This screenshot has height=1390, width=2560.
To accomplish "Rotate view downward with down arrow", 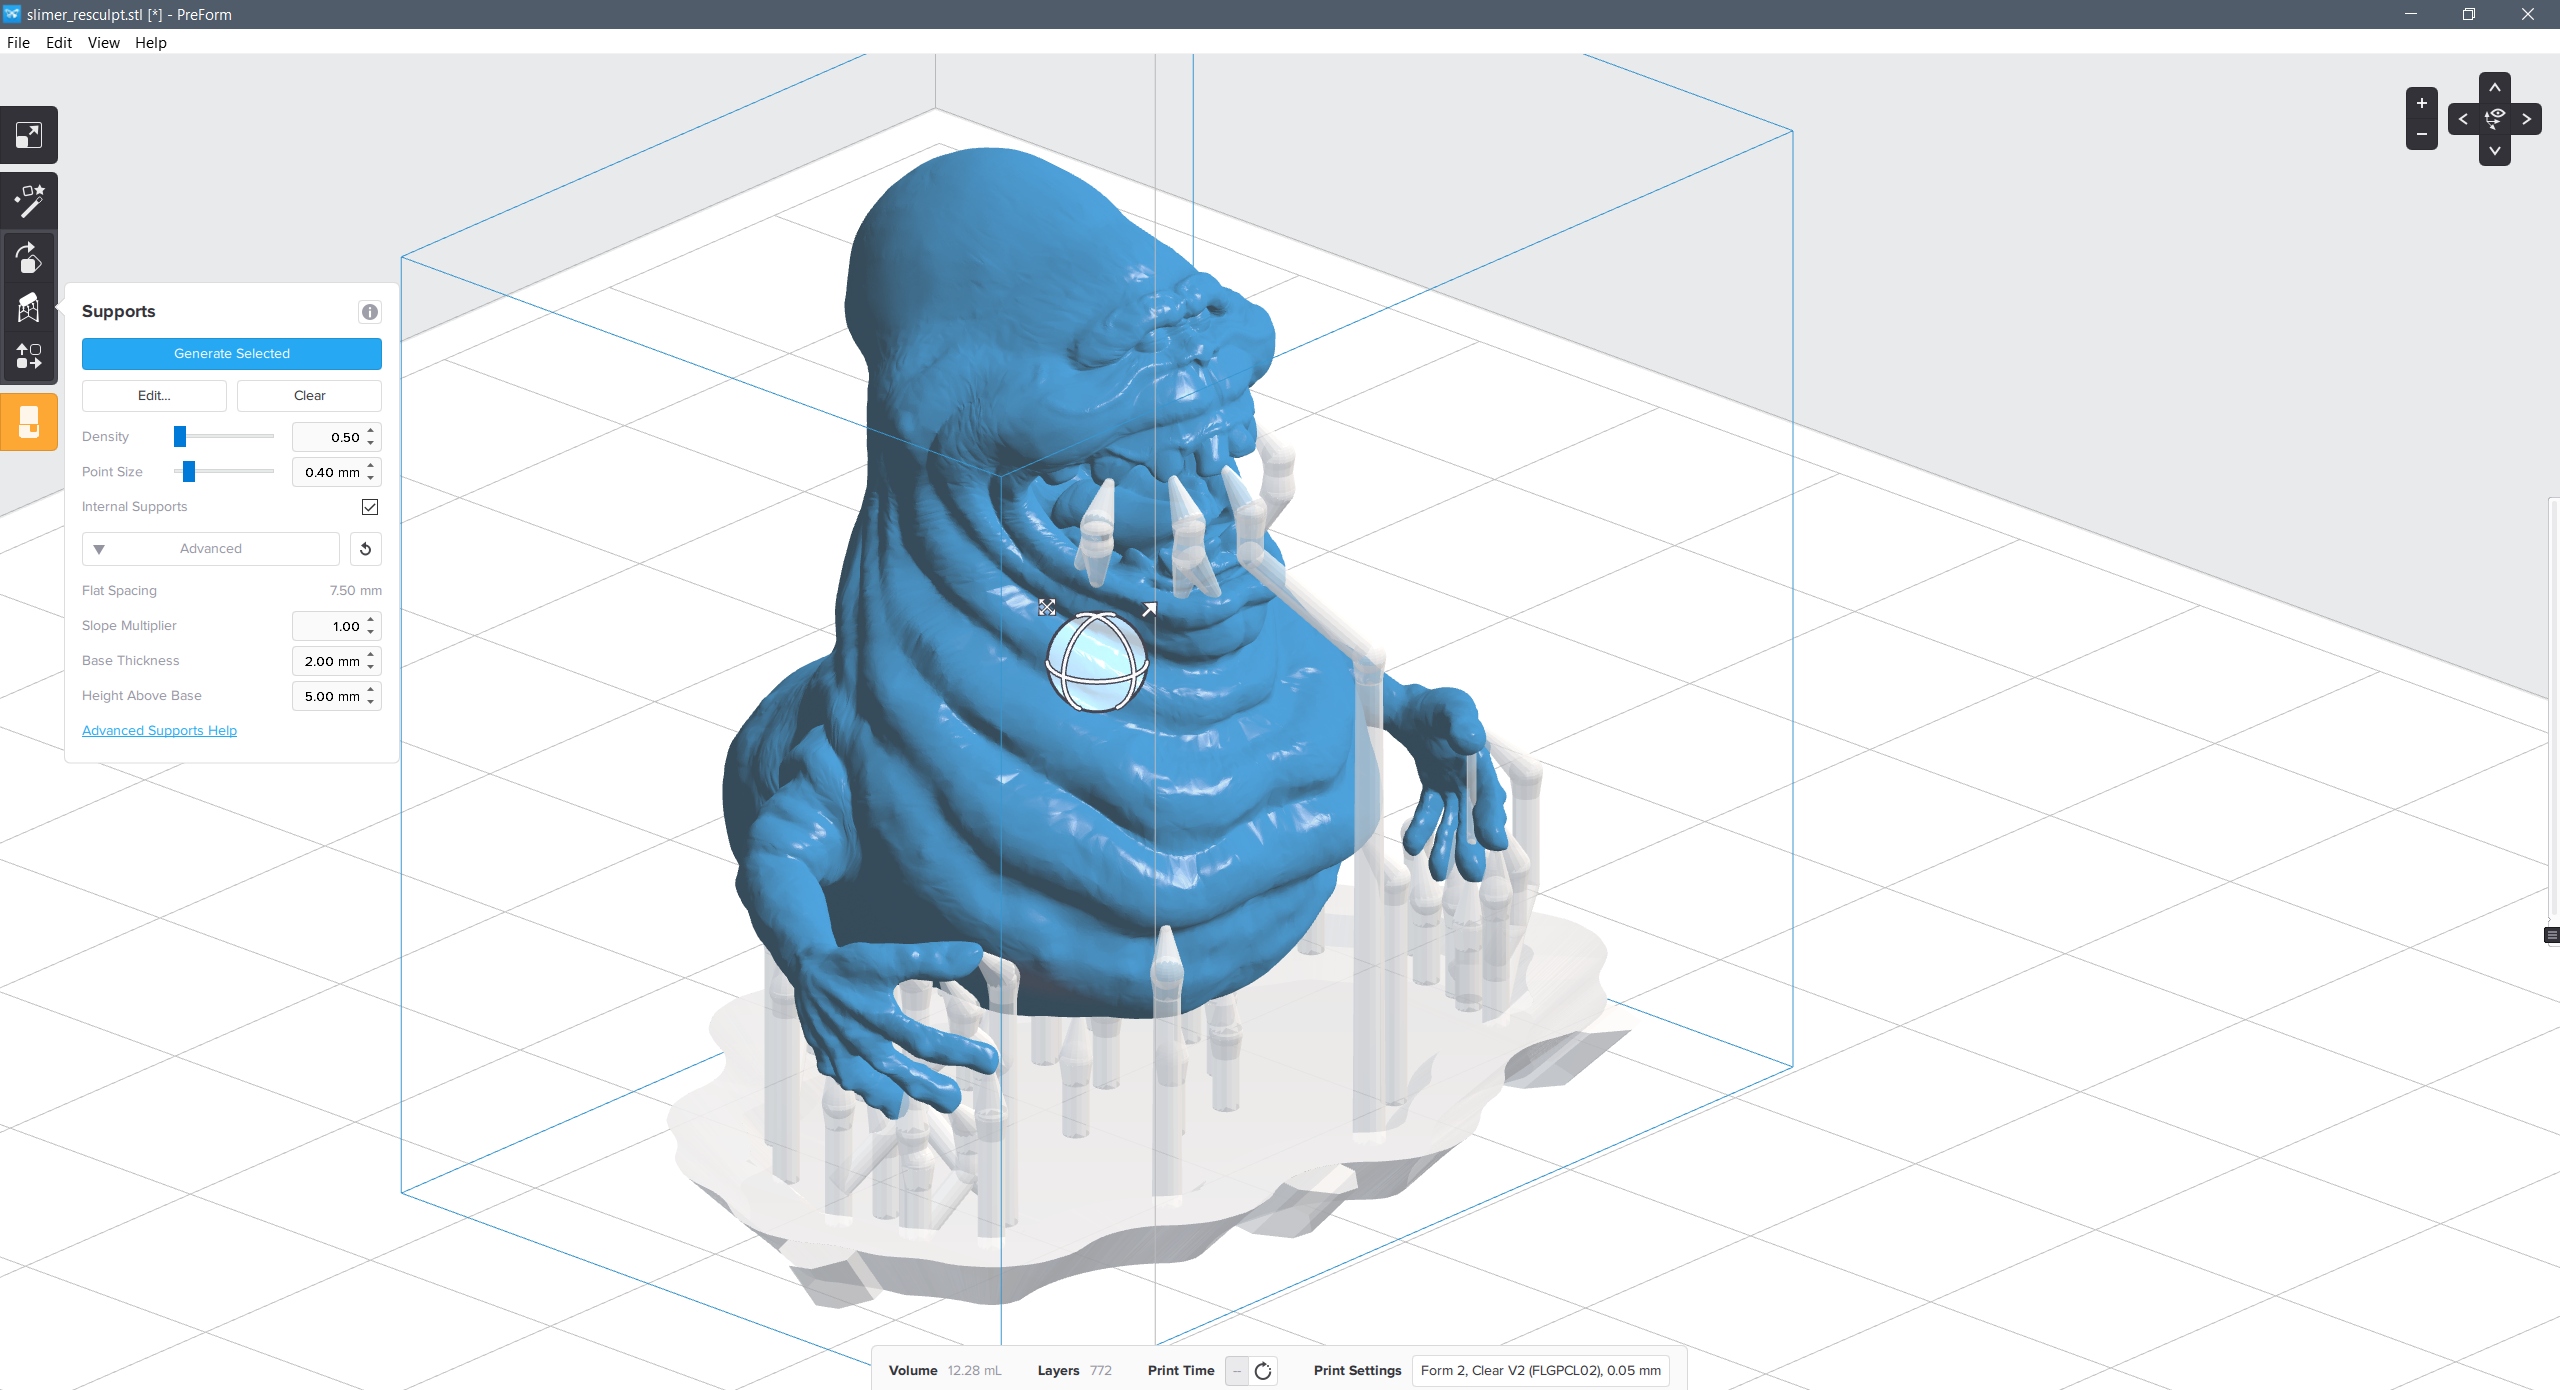I will point(2495,151).
